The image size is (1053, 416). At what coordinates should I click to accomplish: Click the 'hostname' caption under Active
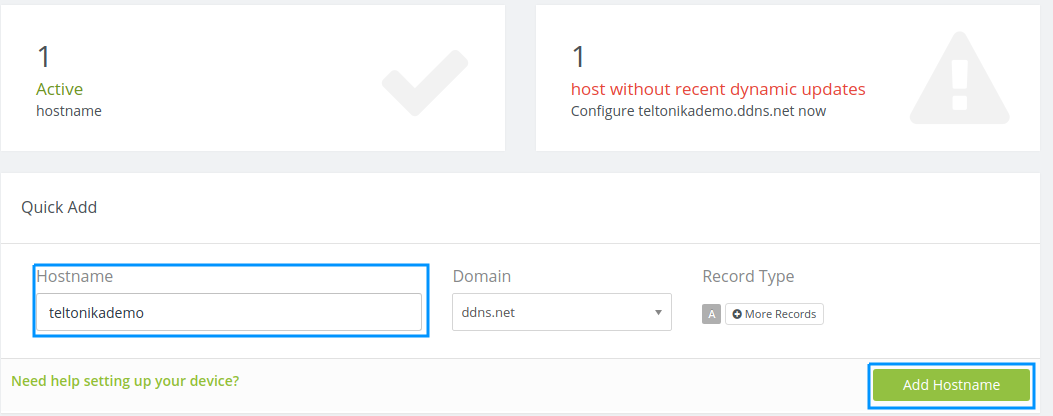(69, 111)
